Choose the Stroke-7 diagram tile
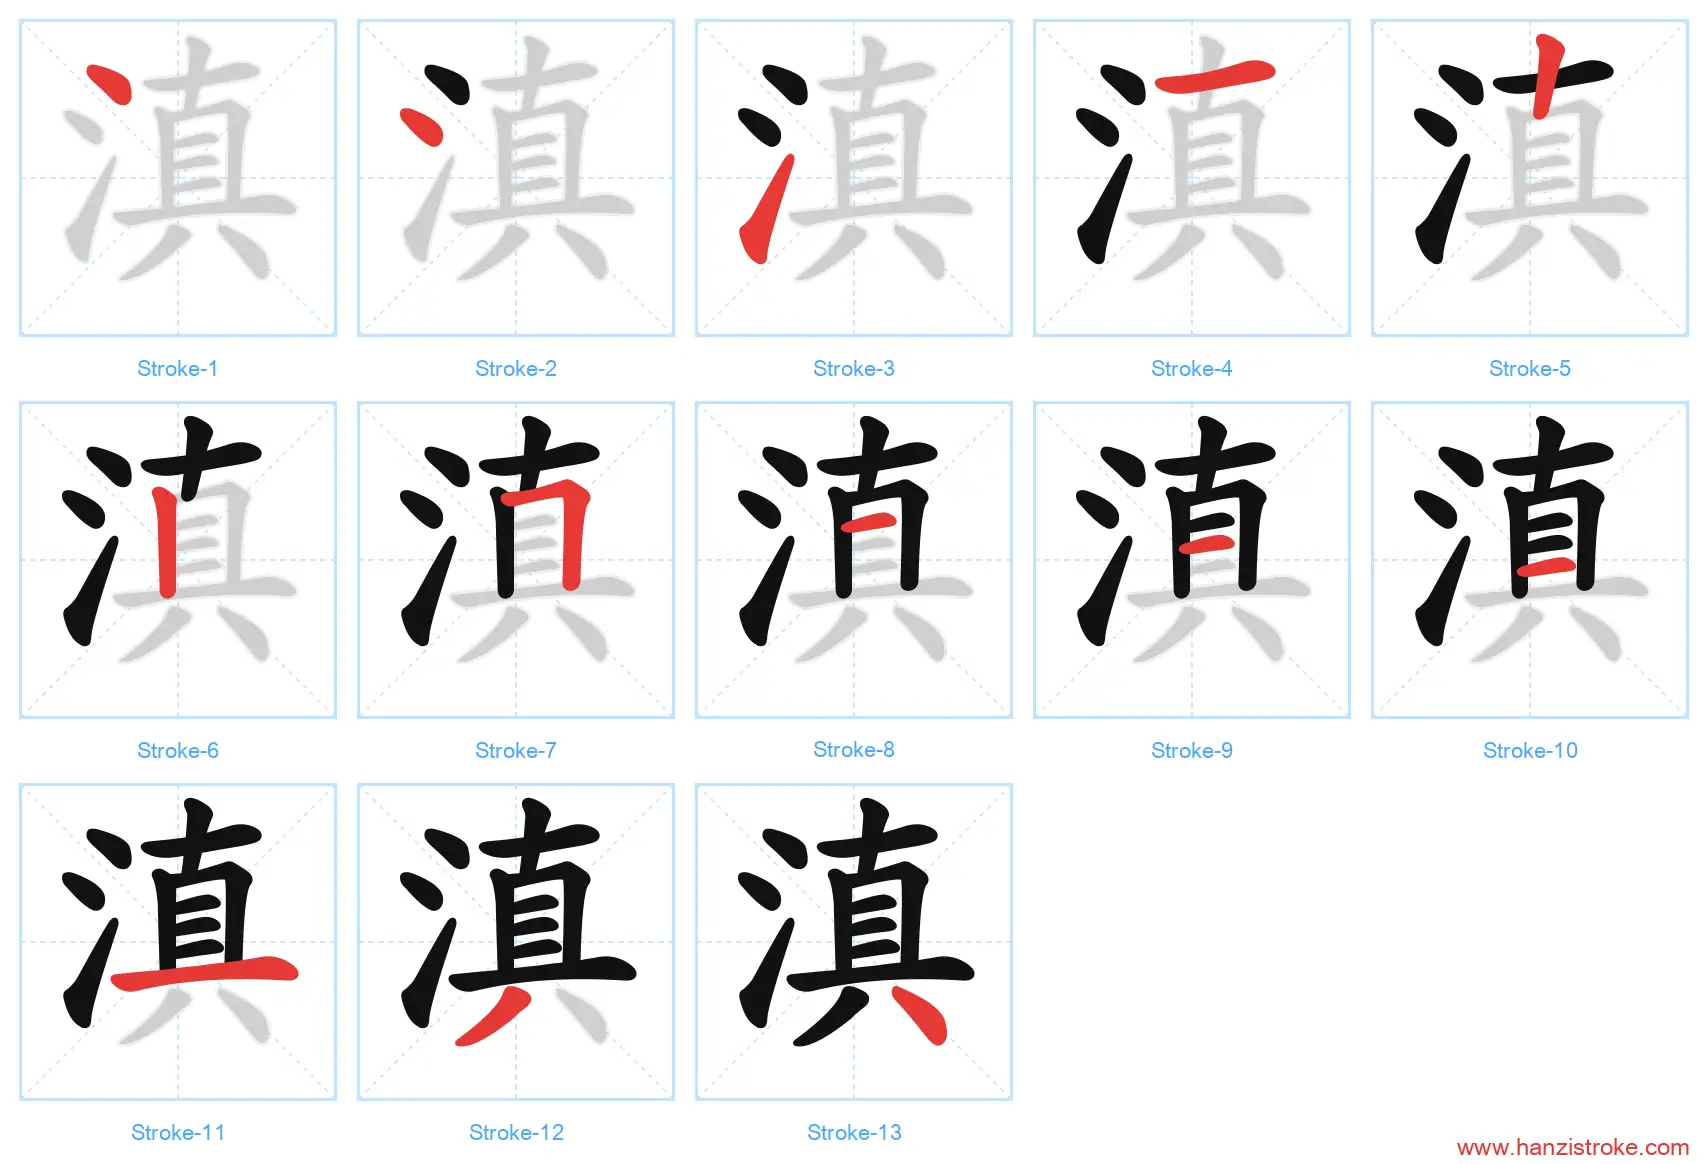 [516, 560]
